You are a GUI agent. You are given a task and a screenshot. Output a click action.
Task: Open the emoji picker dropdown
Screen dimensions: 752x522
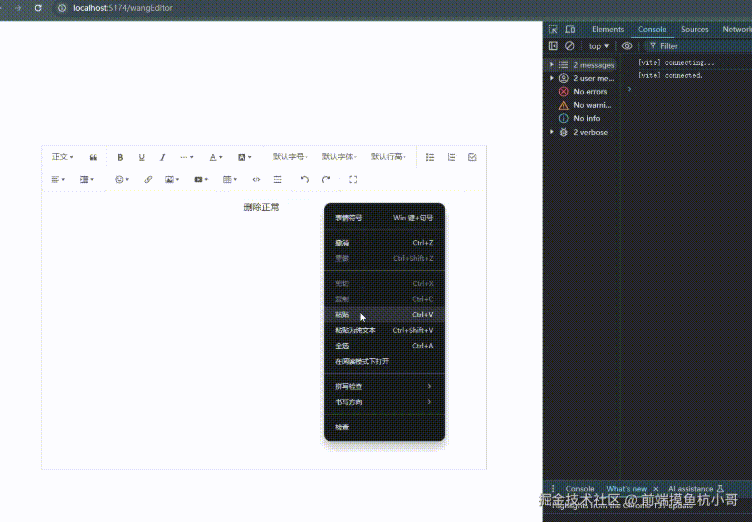(122, 179)
